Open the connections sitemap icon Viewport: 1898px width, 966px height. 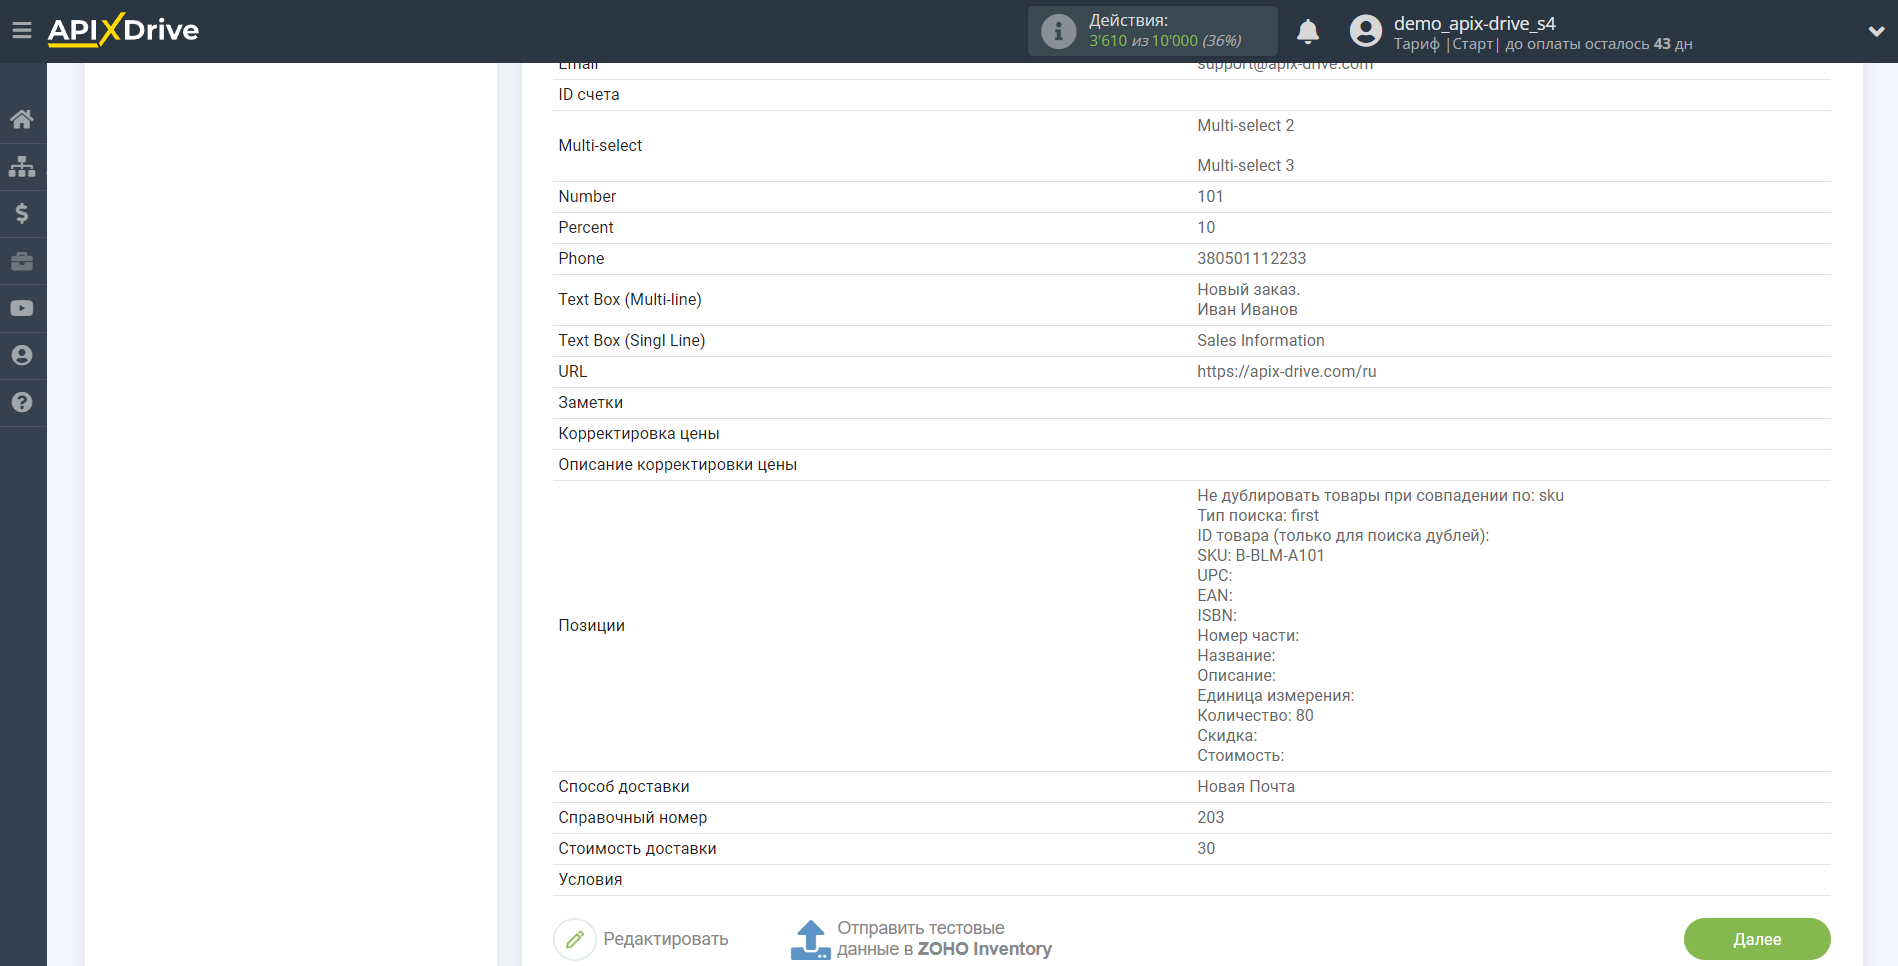pos(22,166)
